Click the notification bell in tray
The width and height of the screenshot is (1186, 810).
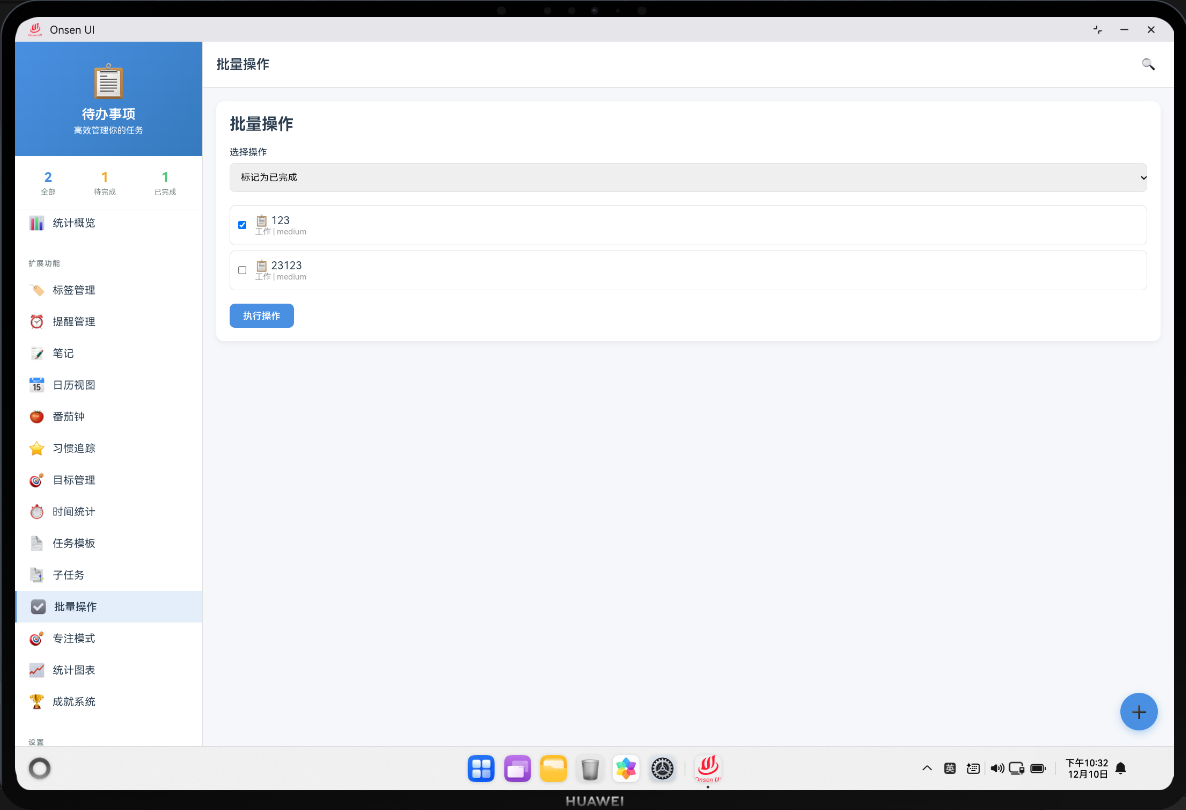(x=1121, y=768)
